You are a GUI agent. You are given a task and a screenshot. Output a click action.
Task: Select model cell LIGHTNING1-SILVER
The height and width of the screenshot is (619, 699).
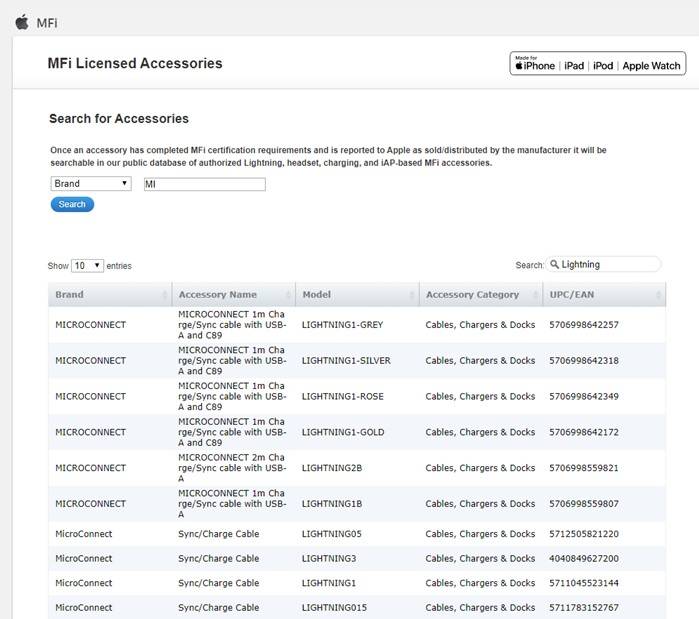[x=346, y=361]
